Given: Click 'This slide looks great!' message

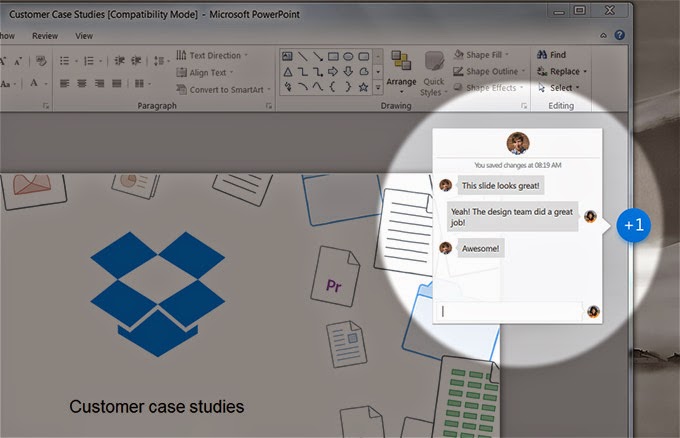Looking at the screenshot, I should click(500, 186).
